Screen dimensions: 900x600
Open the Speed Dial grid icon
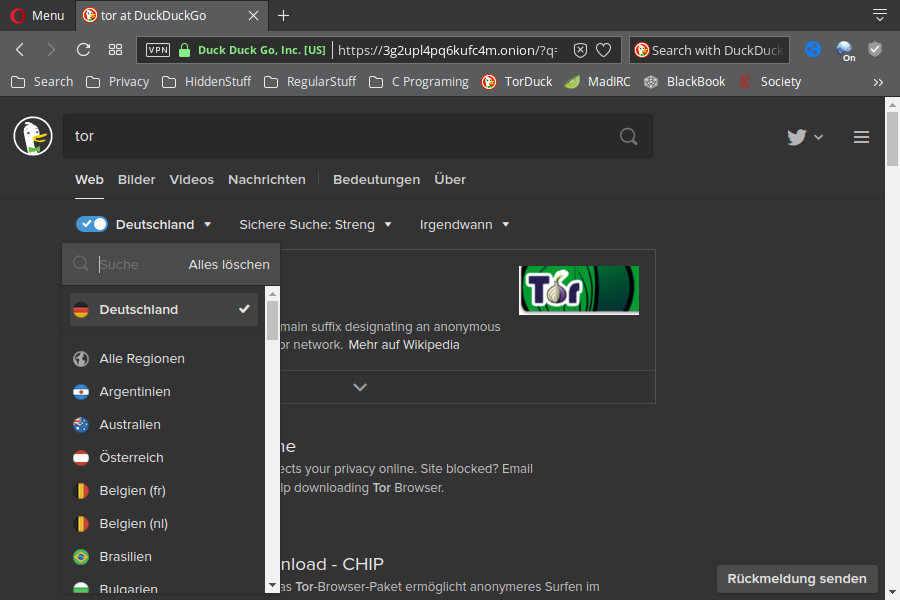pos(115,50)
